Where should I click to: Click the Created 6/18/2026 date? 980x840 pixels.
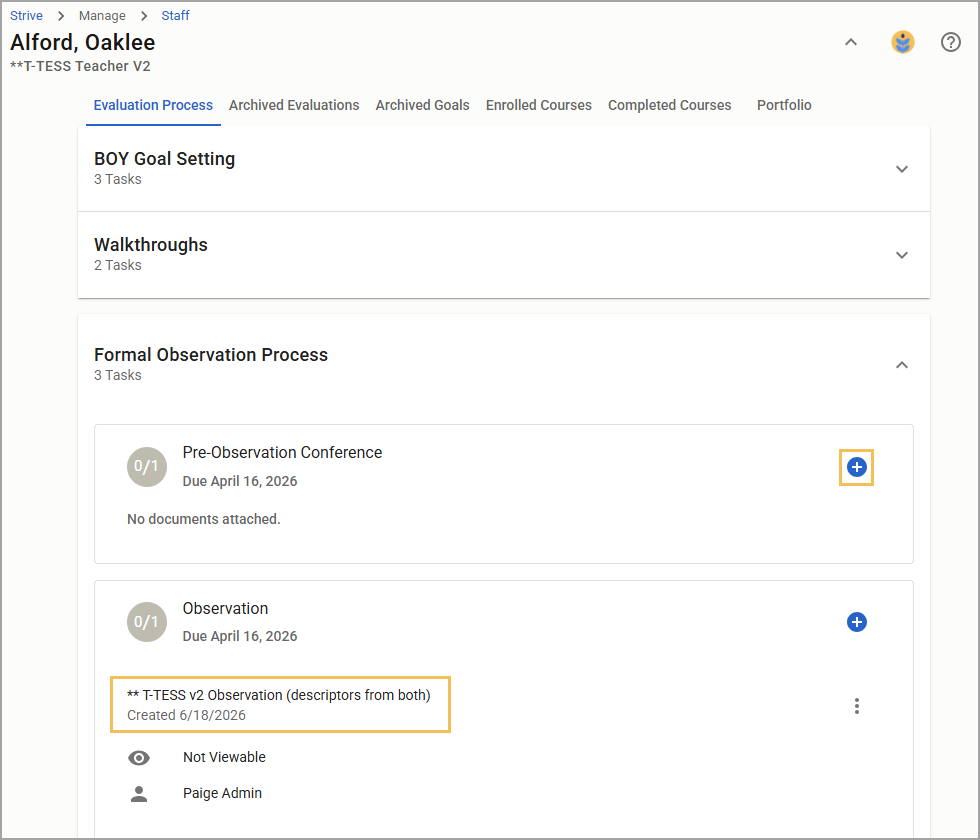click(x=186, y=715)
